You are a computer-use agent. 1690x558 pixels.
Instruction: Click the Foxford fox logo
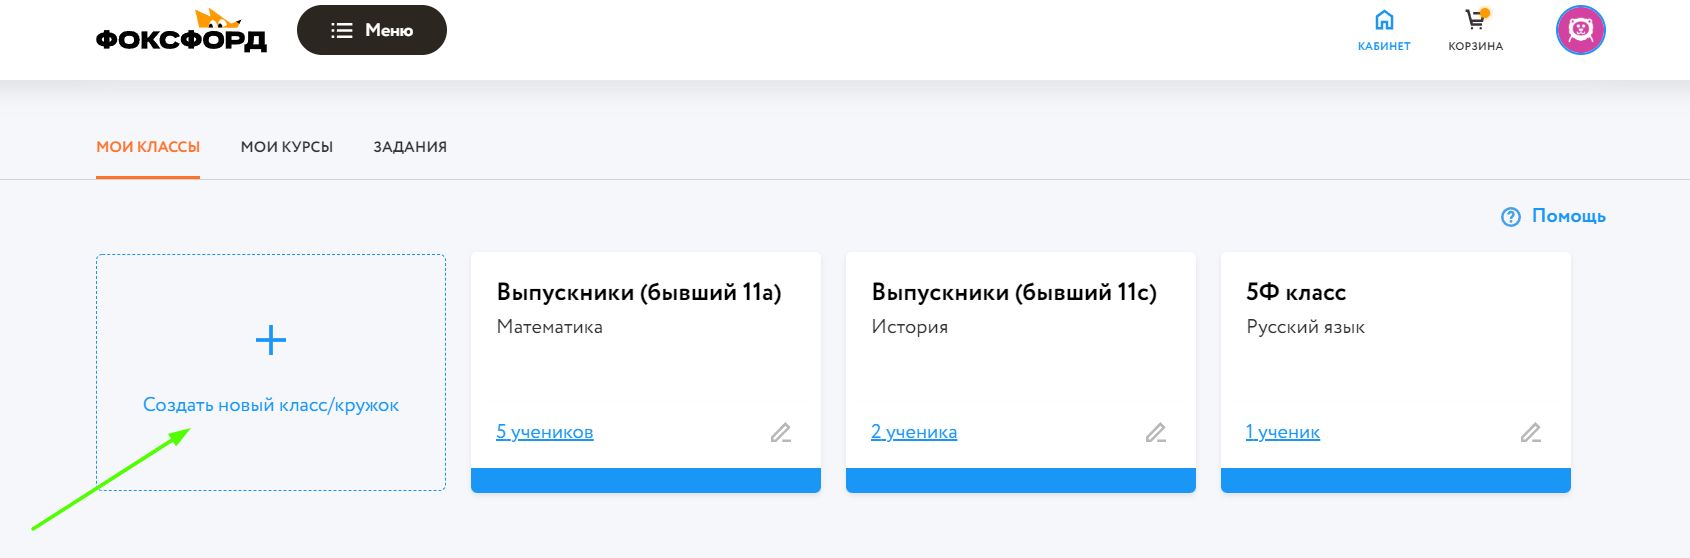(x=181, y=32)
